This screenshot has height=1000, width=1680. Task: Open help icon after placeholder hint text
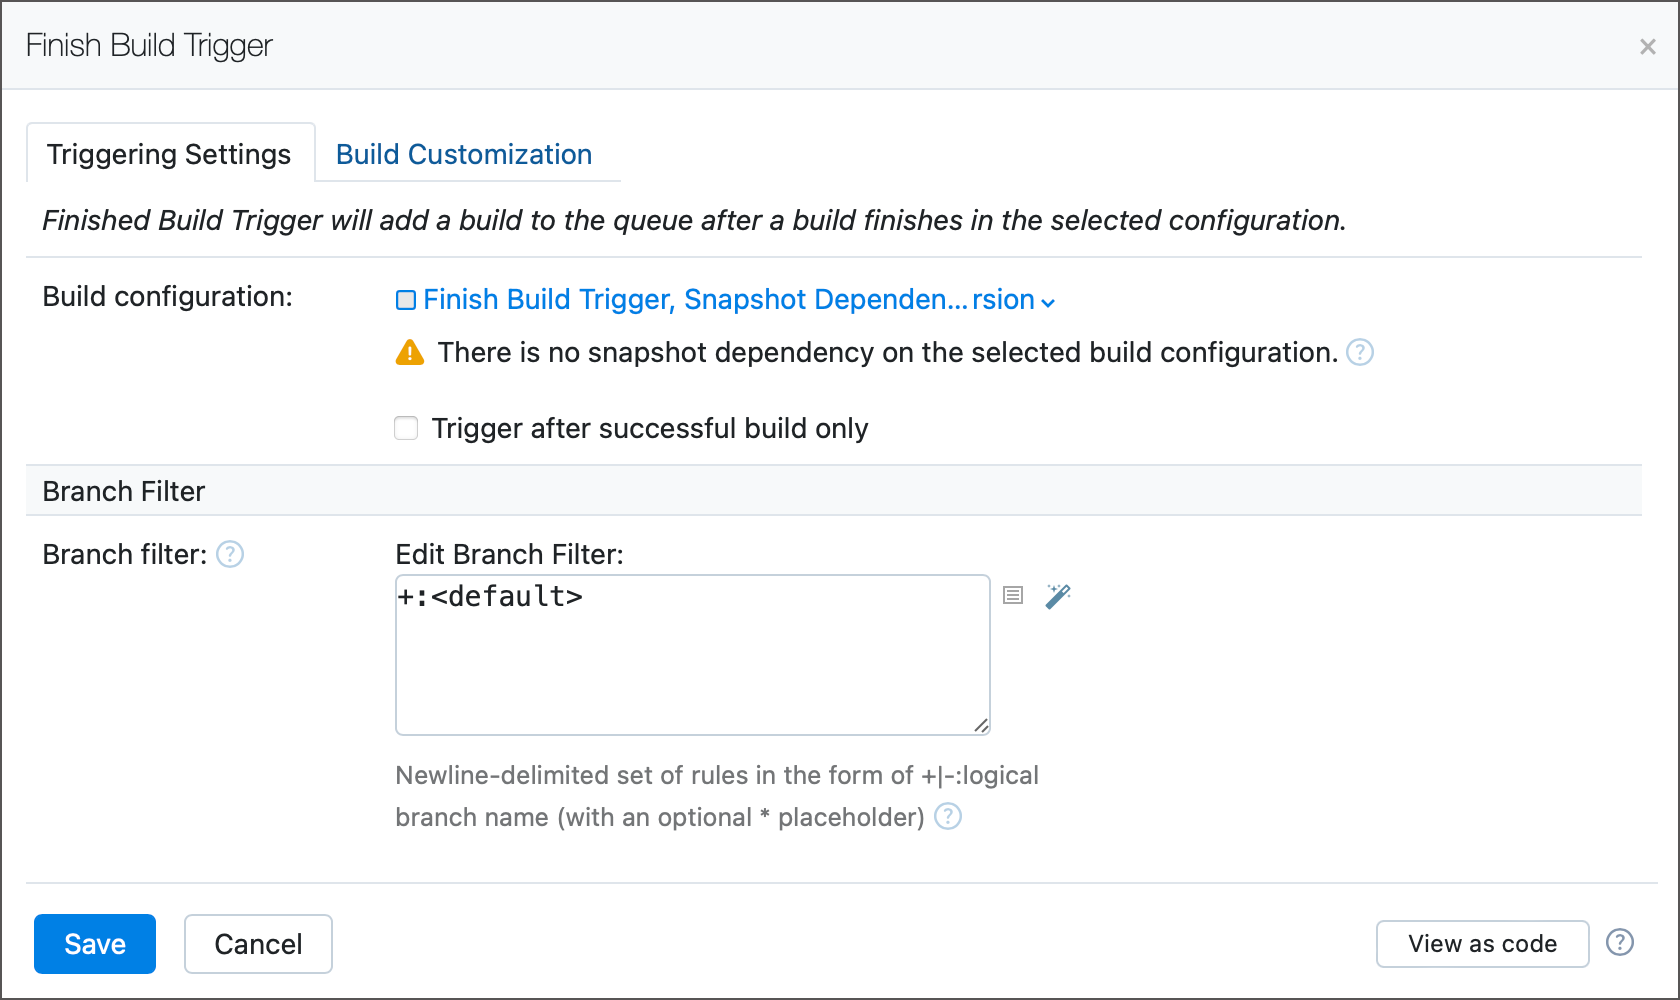(x=948, y=817)
